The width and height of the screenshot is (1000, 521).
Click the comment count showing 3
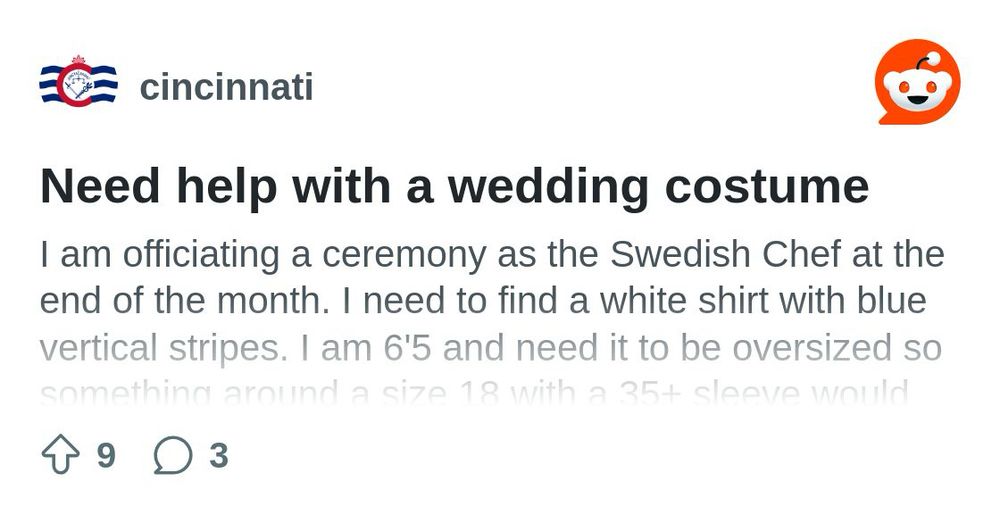click(x=219, y=455)
